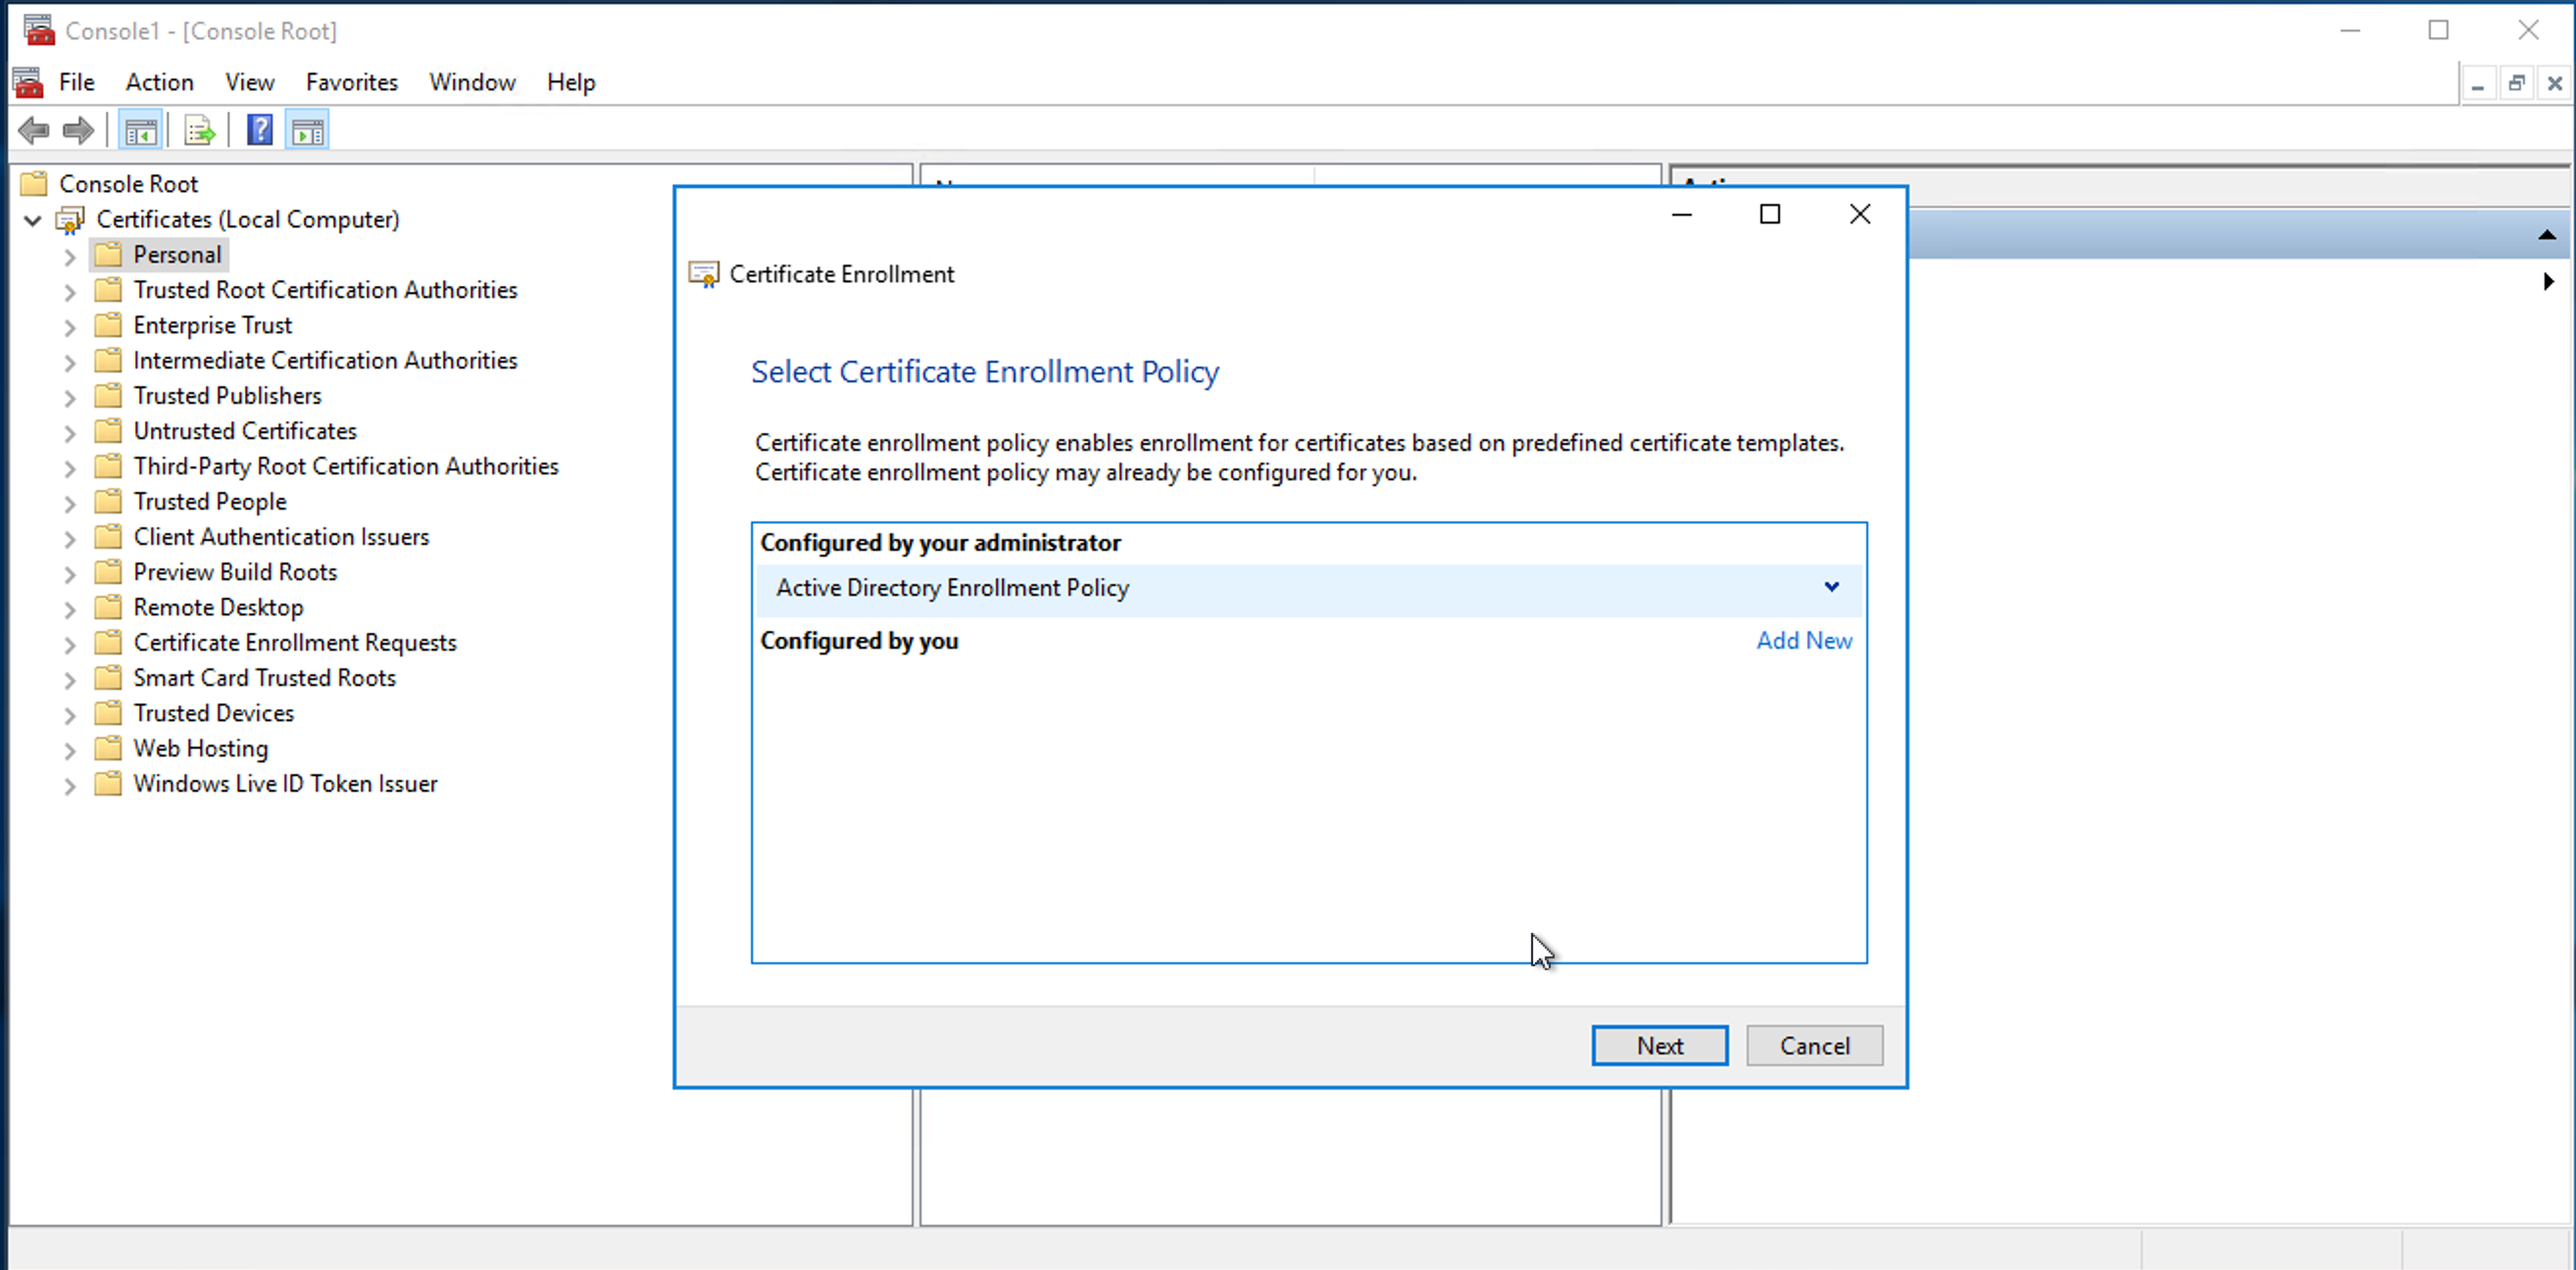The image size is (2576, 1270).
Task: Expand the Certificate Enrollment Requests node
Action: [69, 644]
